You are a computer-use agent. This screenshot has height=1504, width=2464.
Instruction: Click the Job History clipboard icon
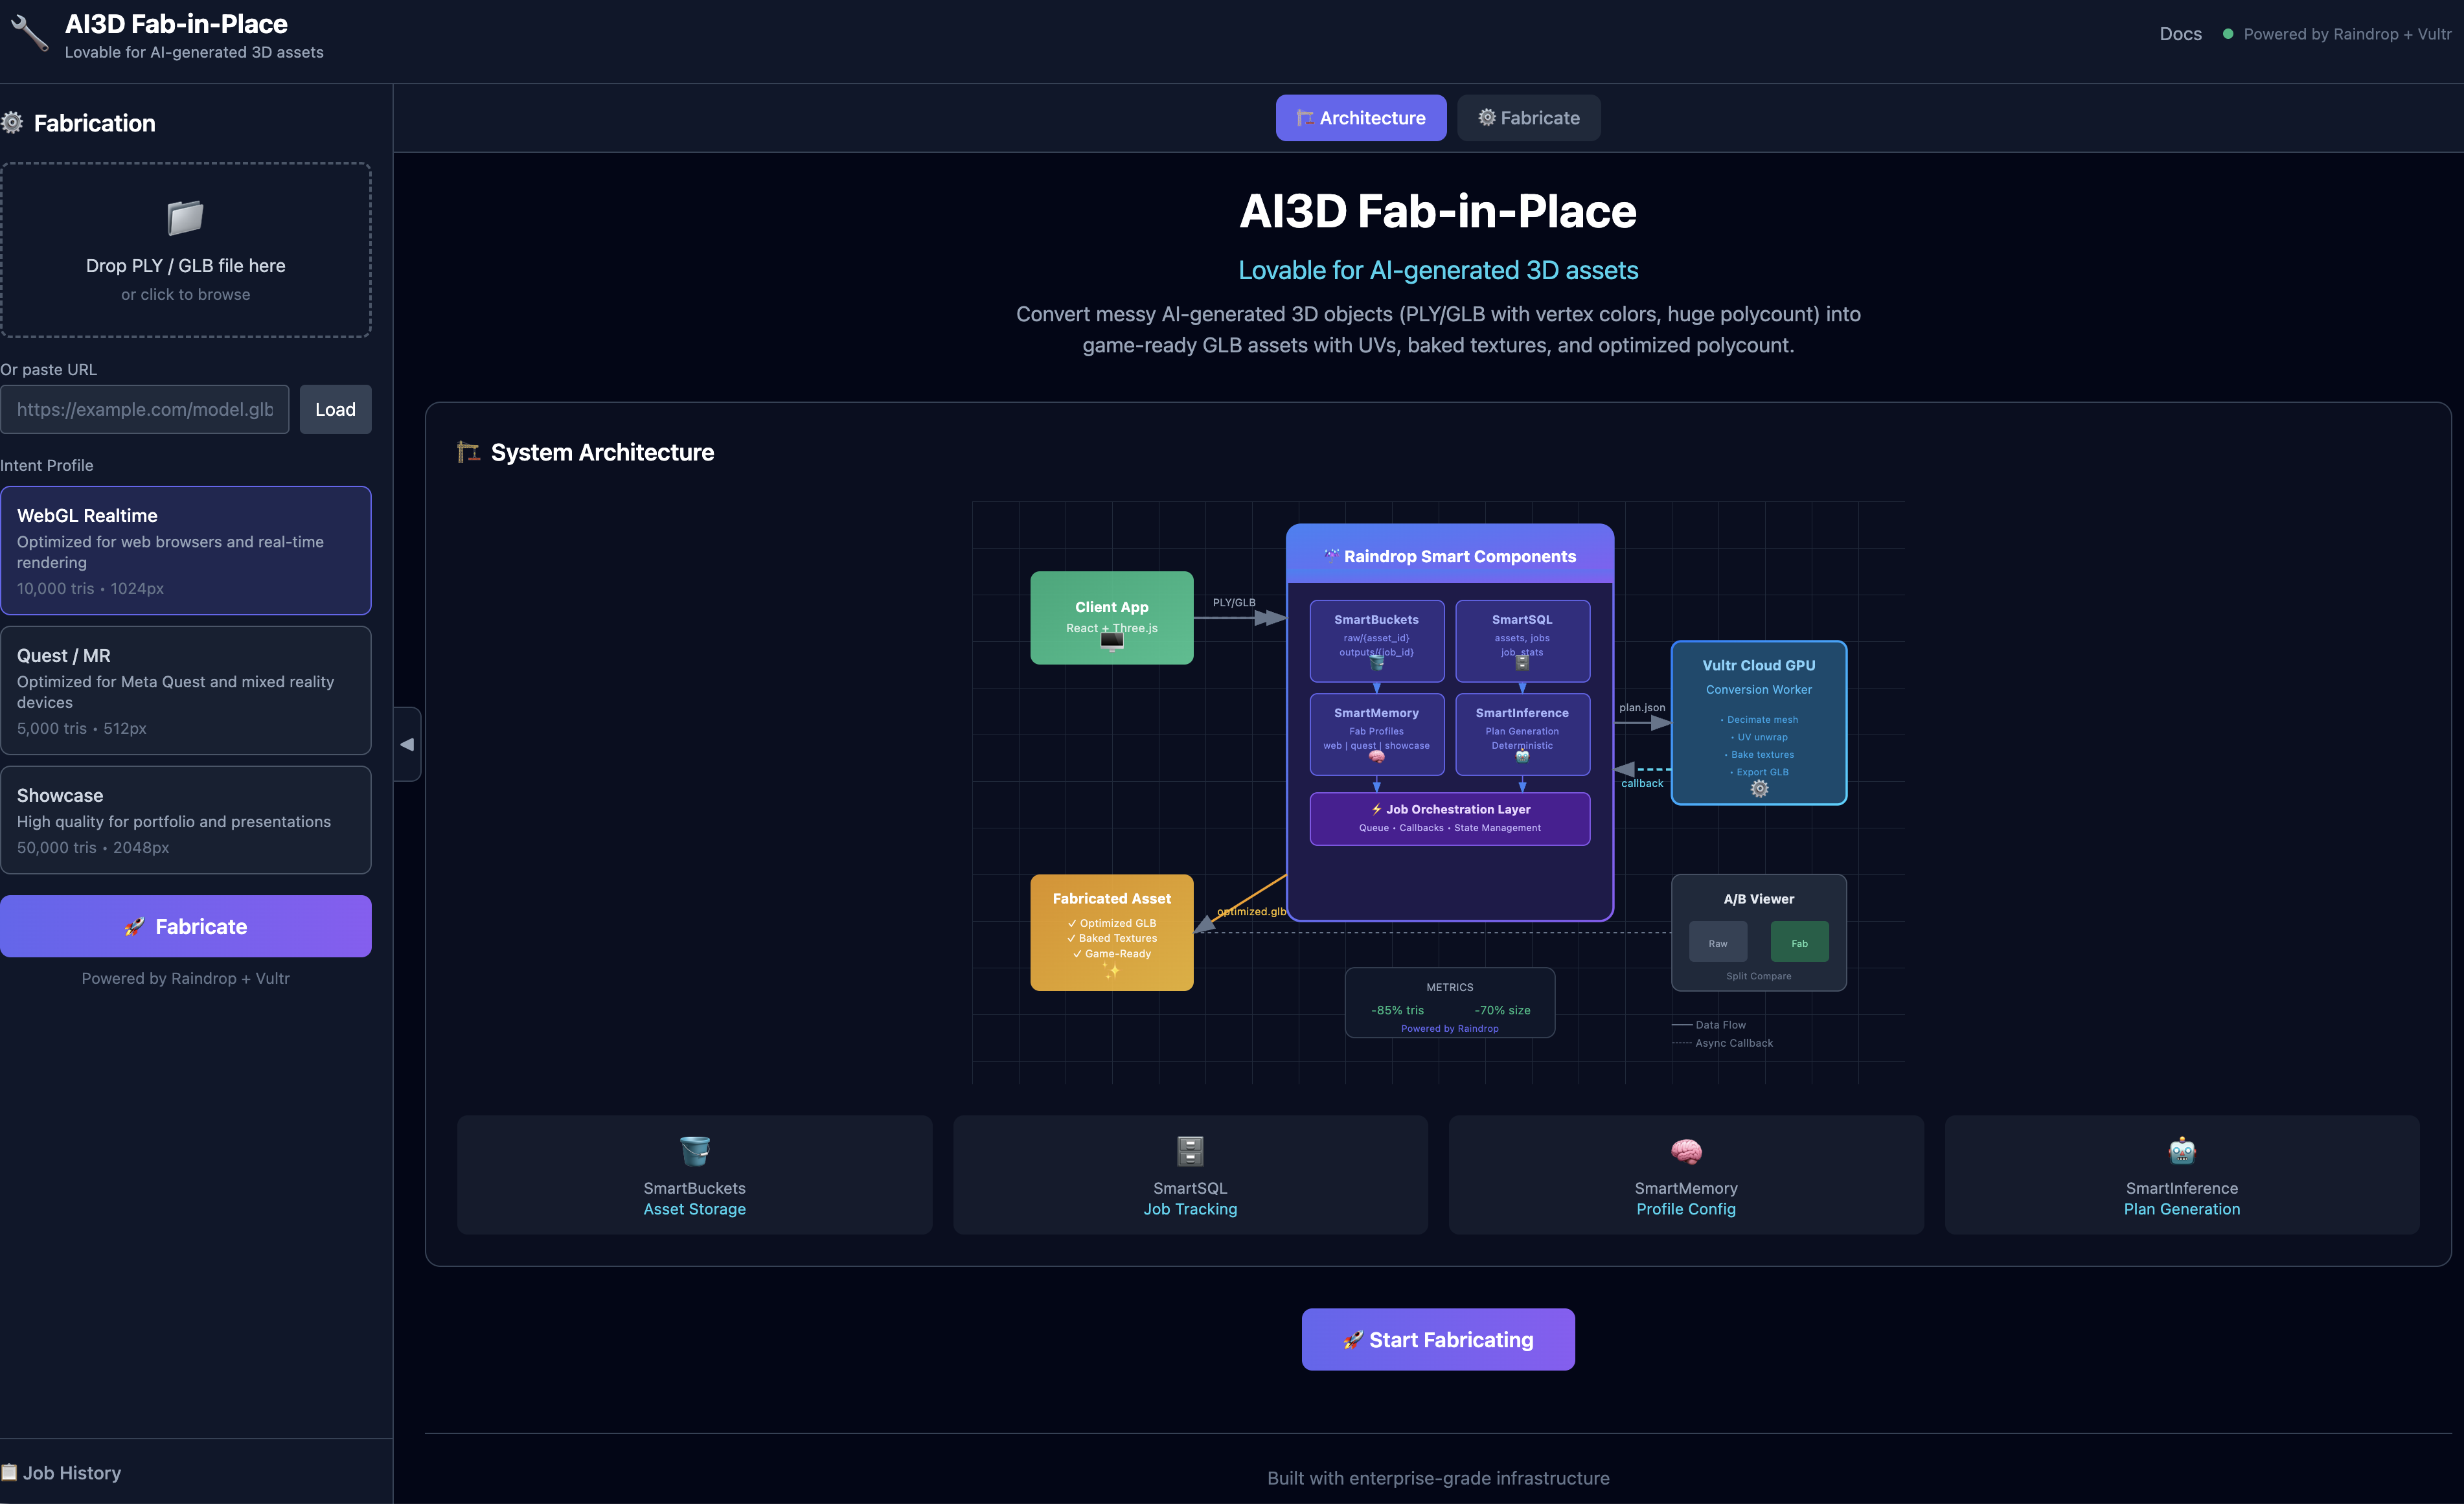(x=10, y=1472)
